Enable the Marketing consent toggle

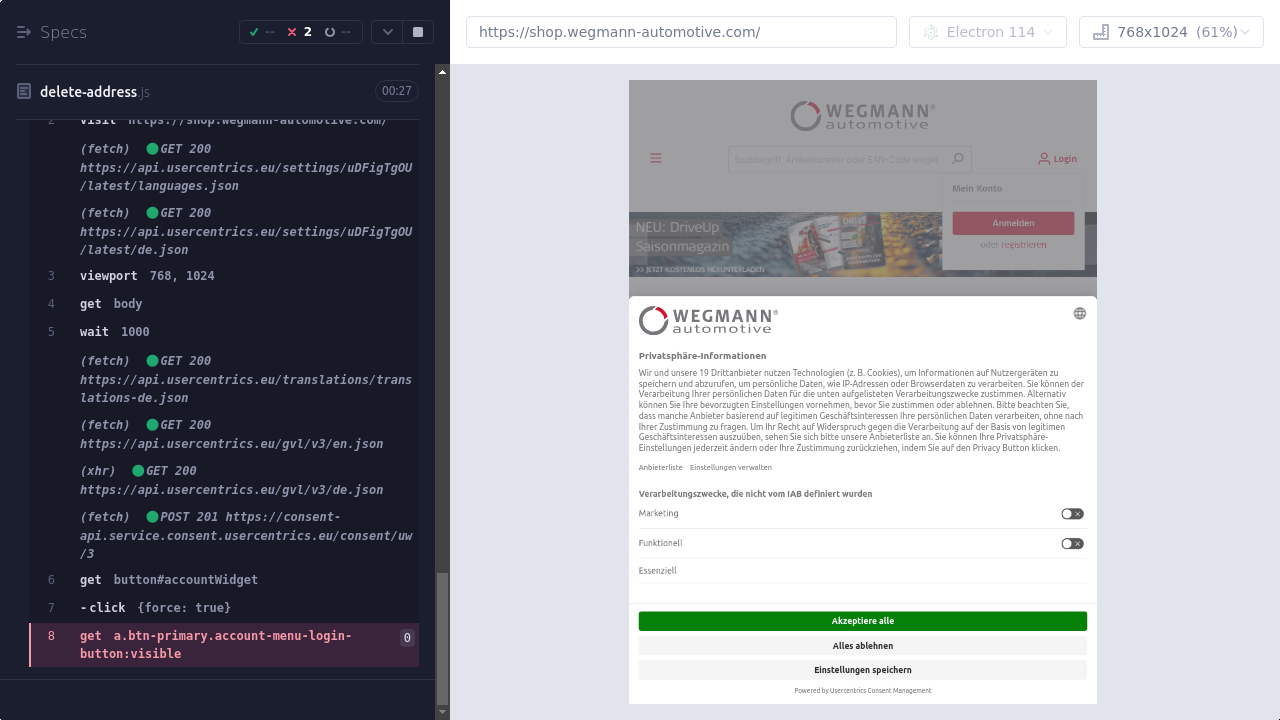(x=1072, y=514)
